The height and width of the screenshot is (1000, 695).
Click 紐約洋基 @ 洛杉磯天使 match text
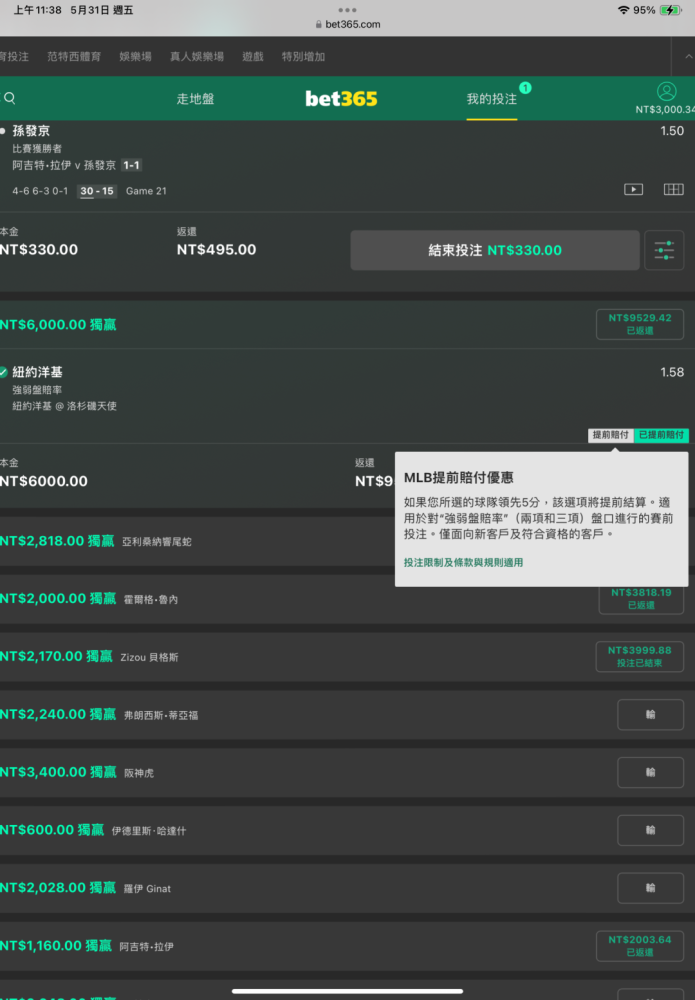click(64, 406)
